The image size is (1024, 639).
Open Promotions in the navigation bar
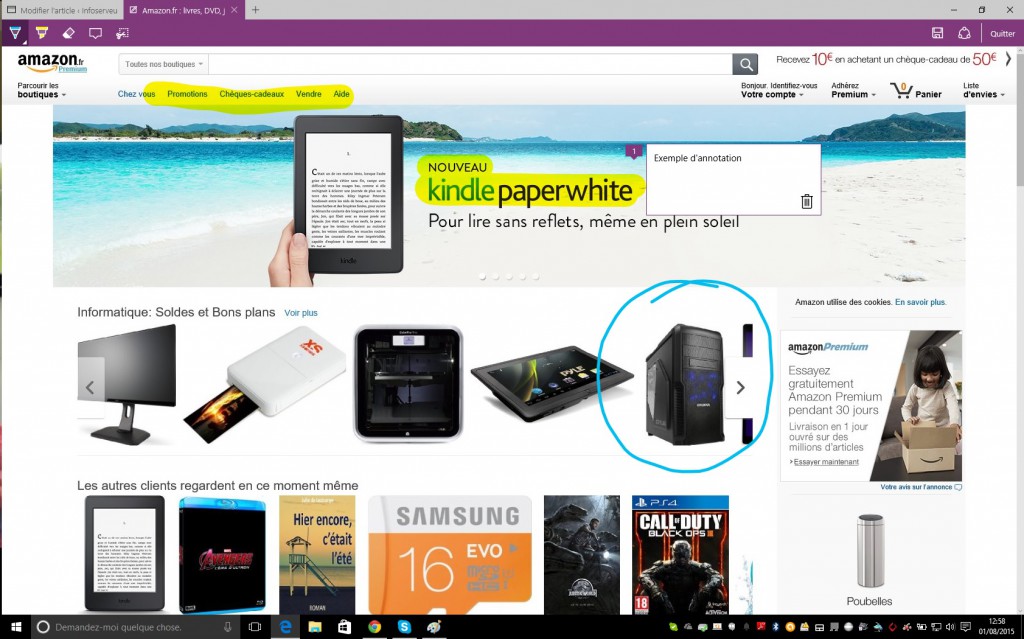coord(187,94)
